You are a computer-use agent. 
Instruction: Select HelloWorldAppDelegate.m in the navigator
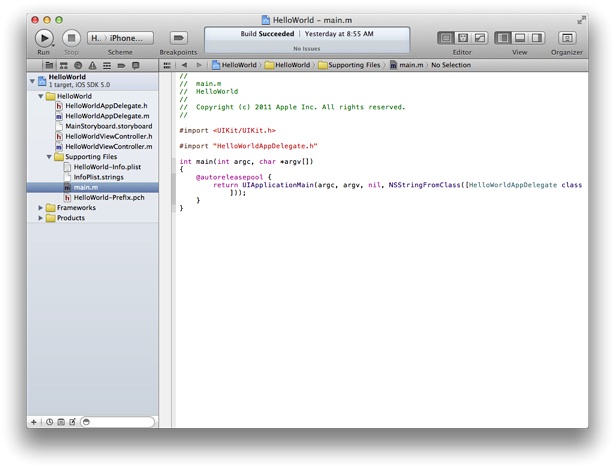(x=106, y=116)
